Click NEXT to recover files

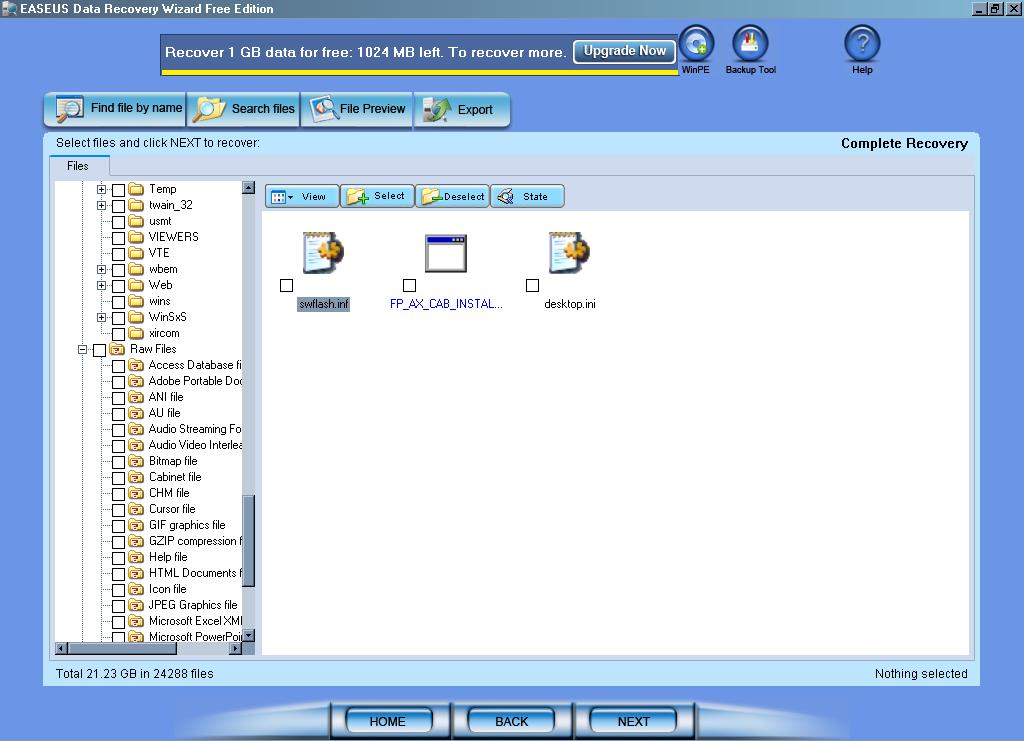click(x=633, y=721)
